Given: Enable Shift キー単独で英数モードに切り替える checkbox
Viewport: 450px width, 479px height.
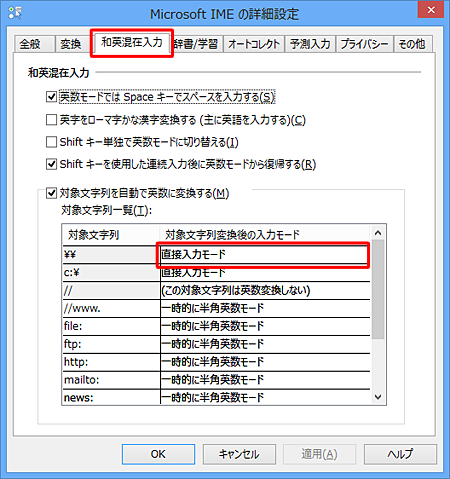Looking at the screenshot, I should pyautogui.click(x=51, y=142).
